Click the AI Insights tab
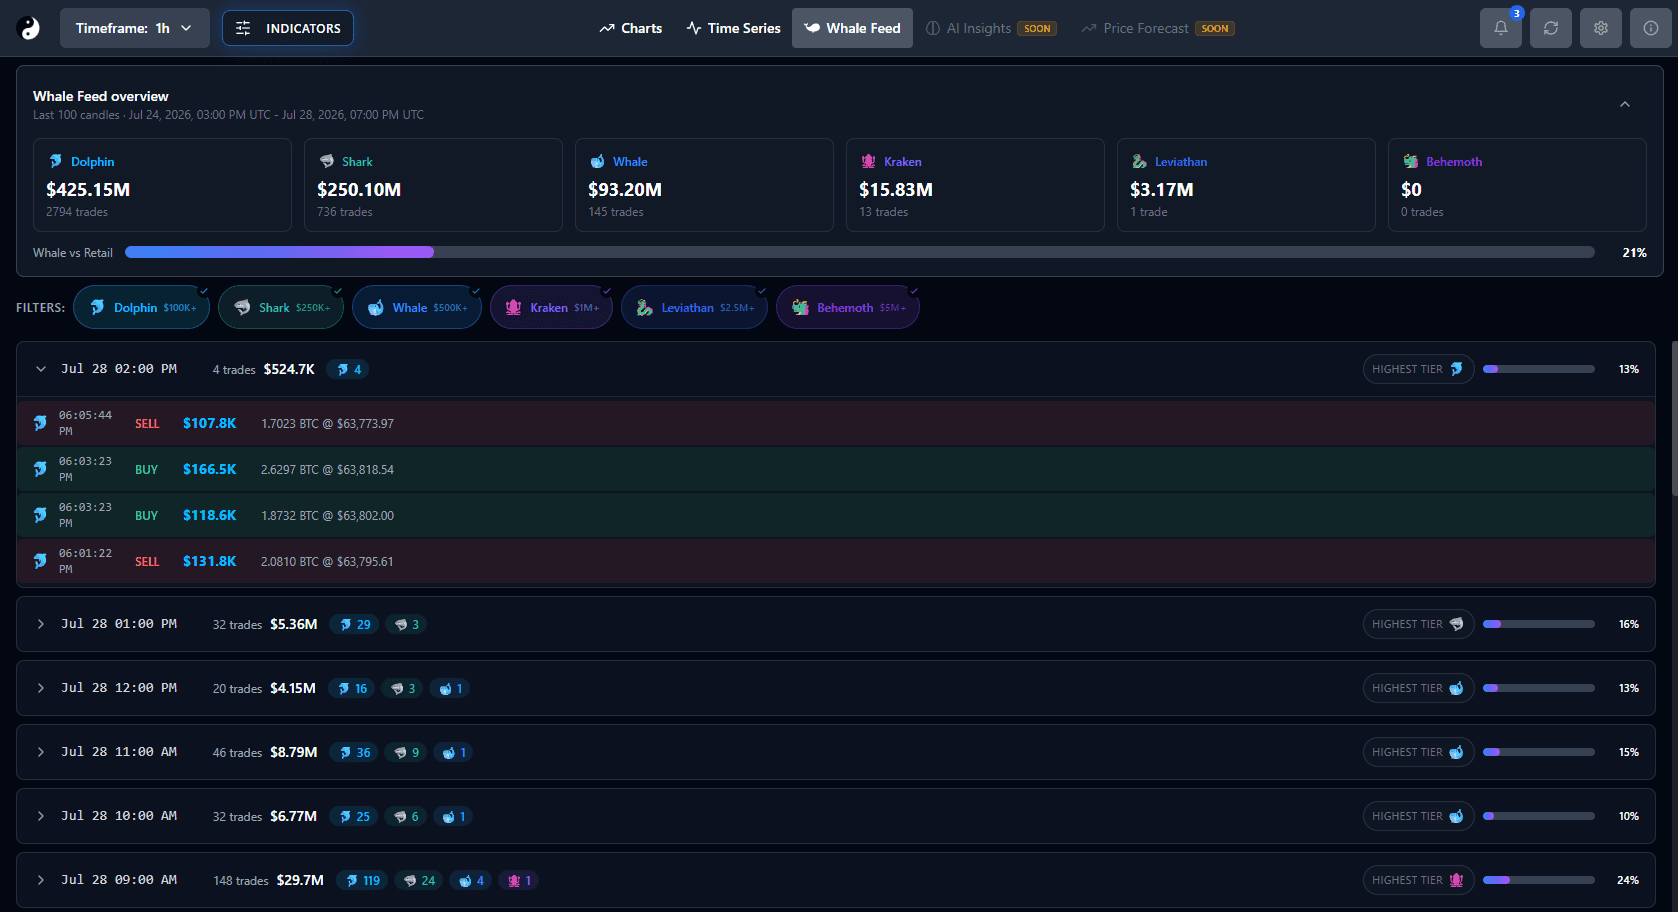The width and height of the screenshot is (1678, 912). pyautogui.click(x=991, y=28)
